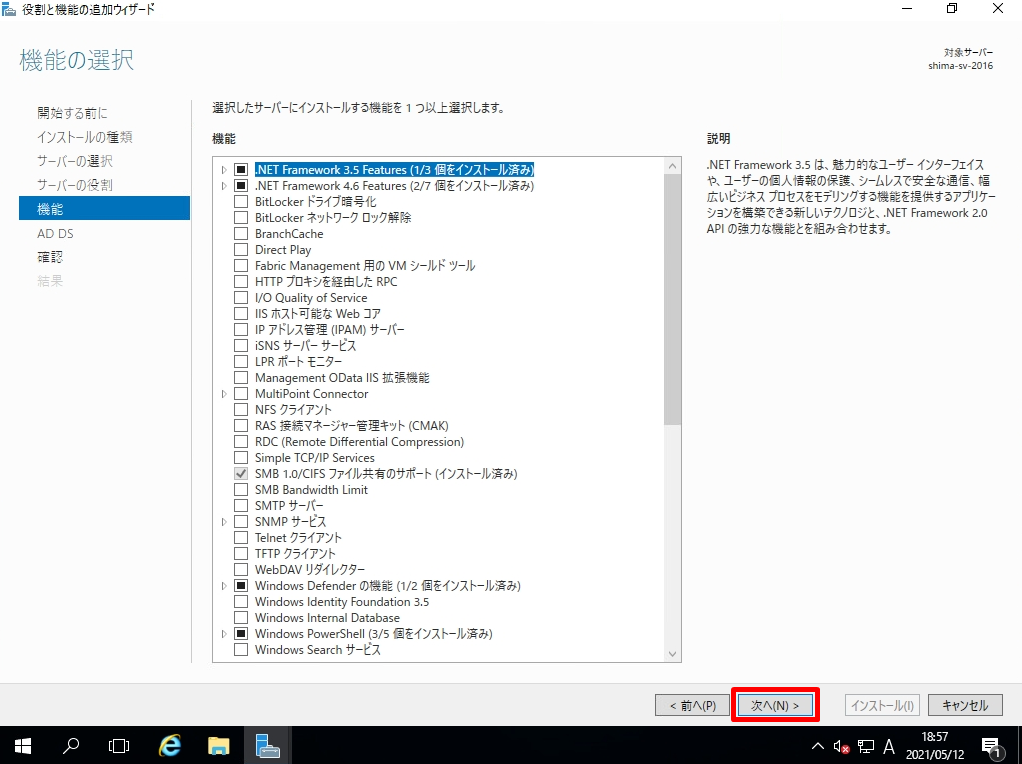The height and width of the screenshot is (764, 1022).
Task: Select the SMB Bandwidth Limit row
Action: click(311, 490)
